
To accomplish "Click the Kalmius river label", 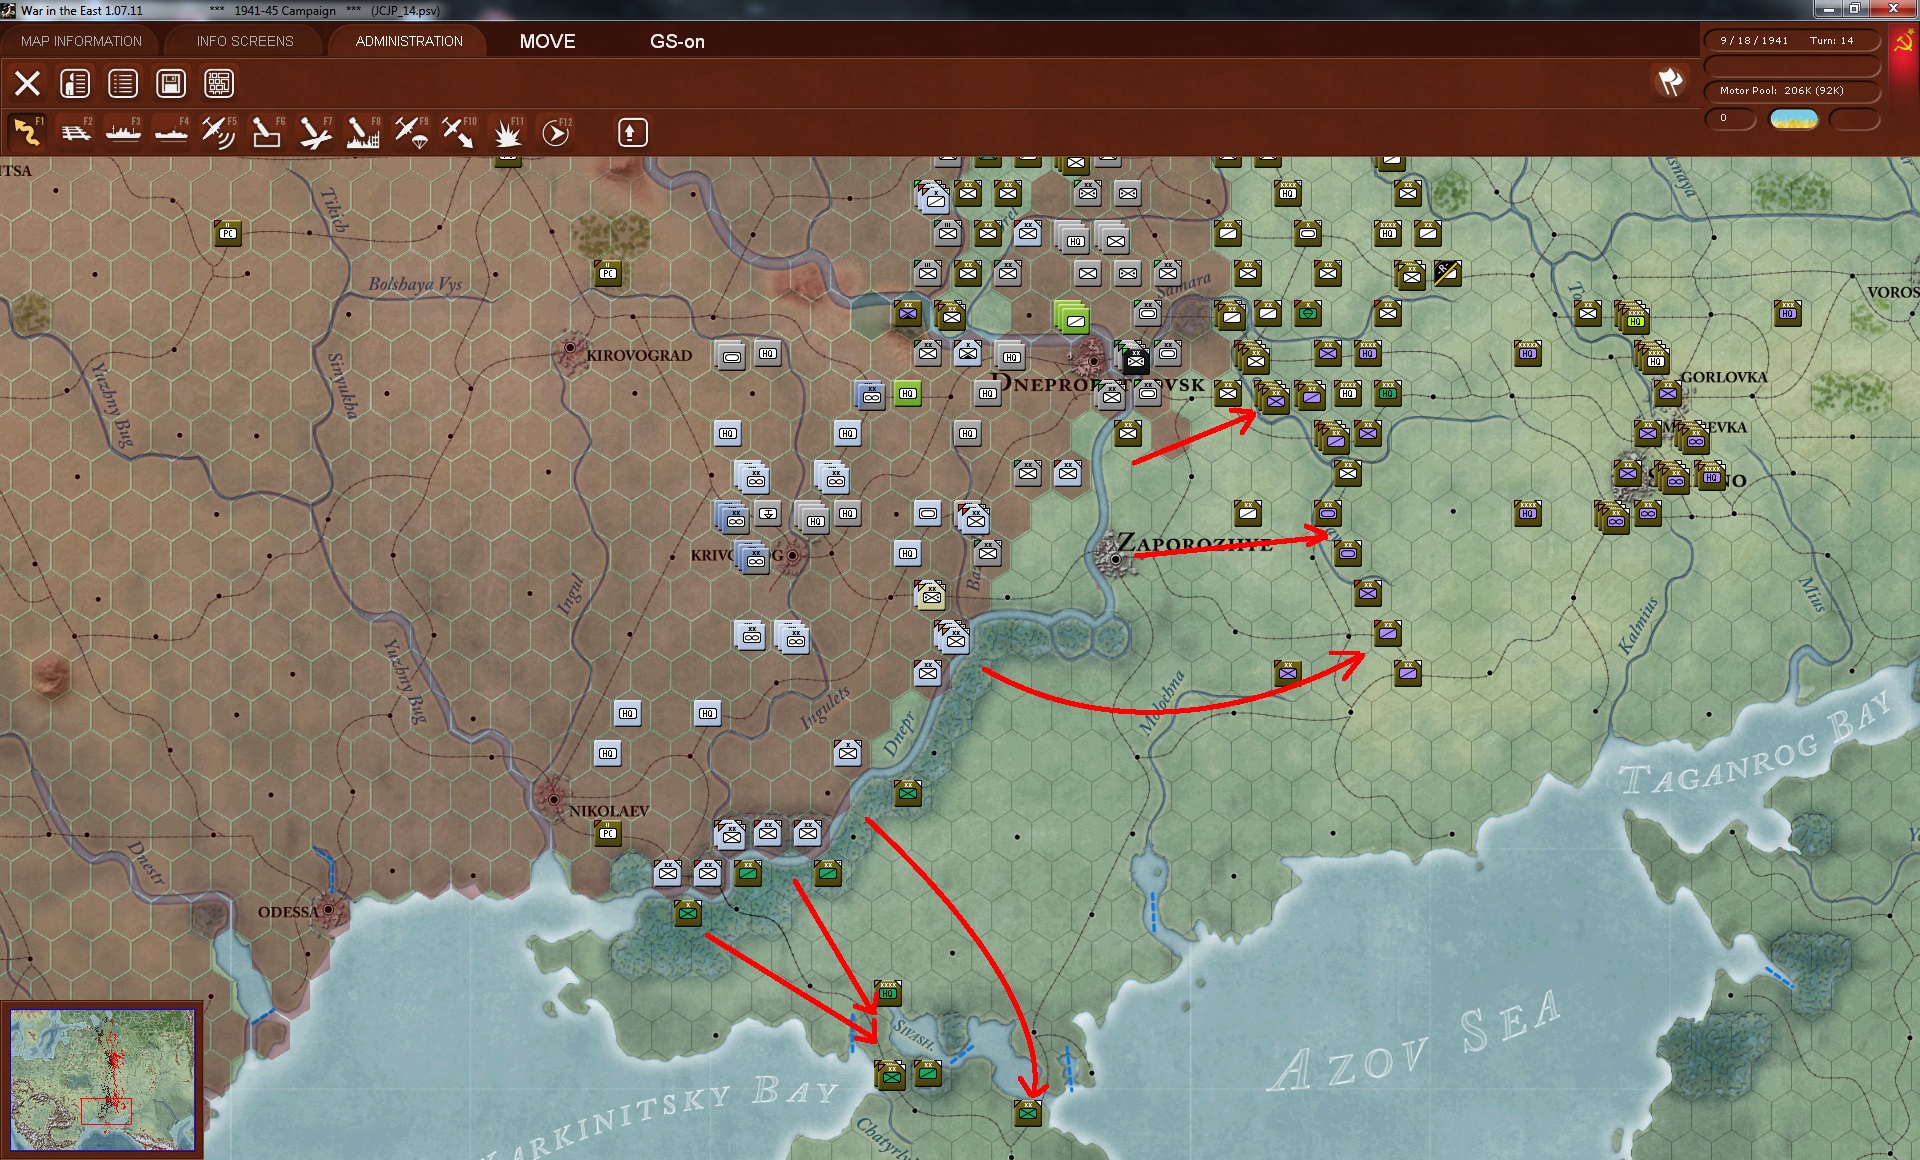I will point(1638,625).
